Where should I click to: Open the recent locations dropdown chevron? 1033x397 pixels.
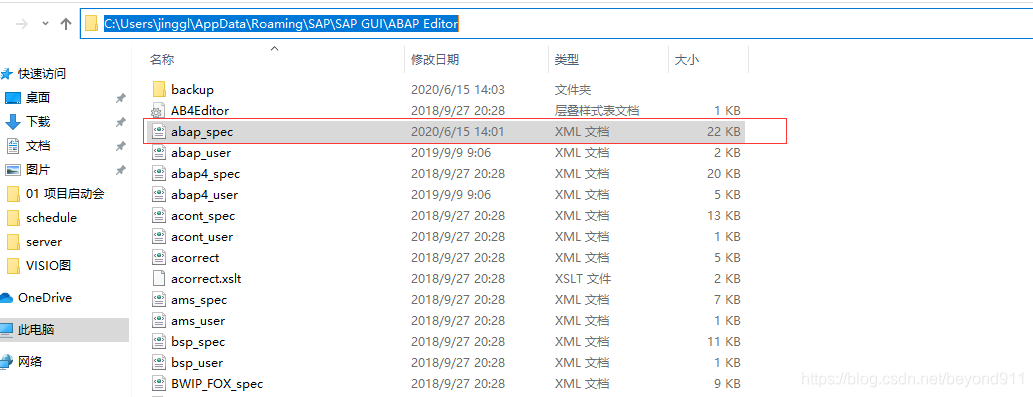click(45, 24)
